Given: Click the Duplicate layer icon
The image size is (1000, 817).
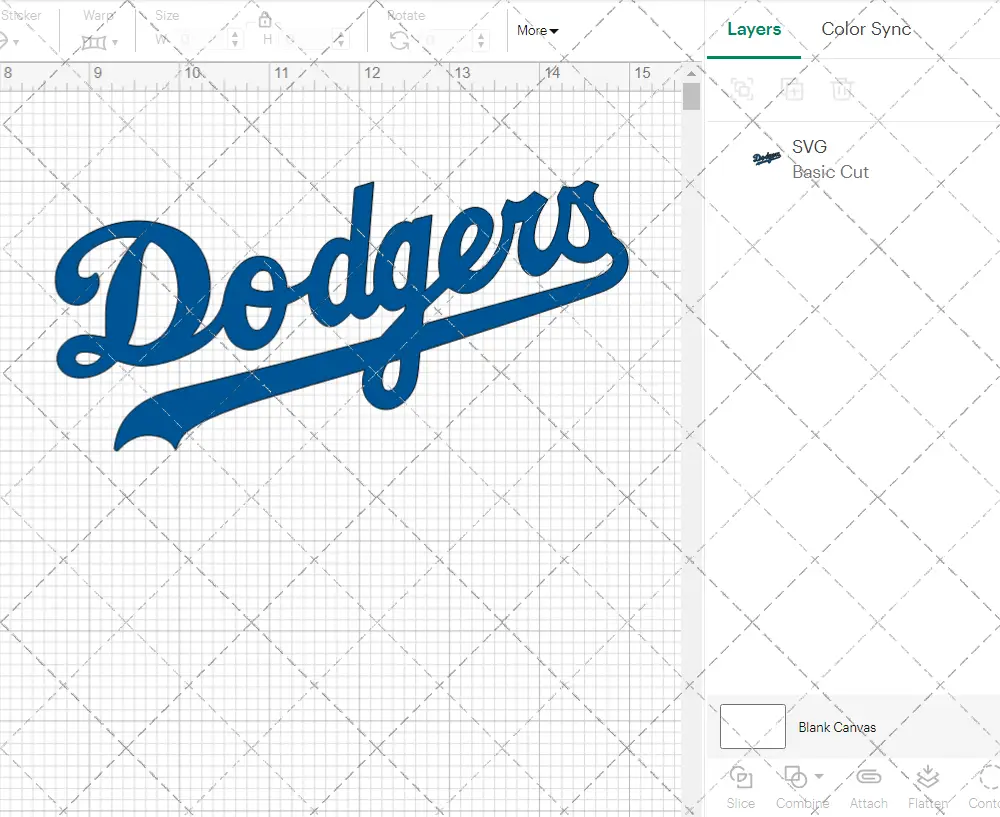Looking at the screenshot, I should coord(792,89).
